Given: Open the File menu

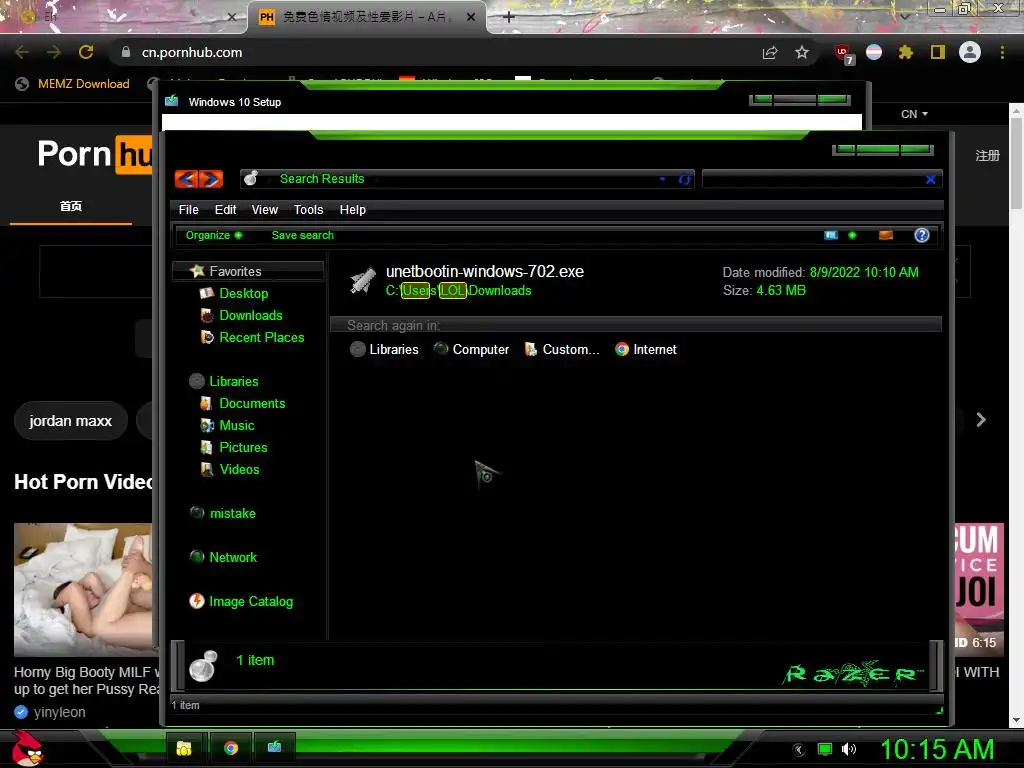Looking at the screenshot, I should tap(189, 210).
